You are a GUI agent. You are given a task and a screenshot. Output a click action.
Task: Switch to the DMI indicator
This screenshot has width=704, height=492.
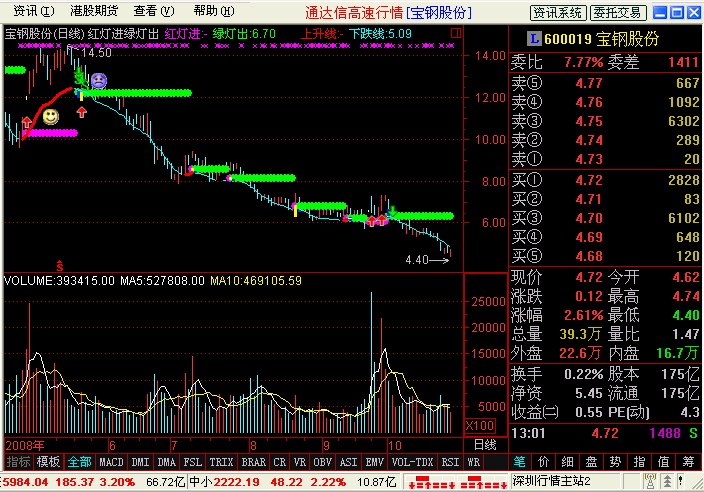(x=140, y=462)
